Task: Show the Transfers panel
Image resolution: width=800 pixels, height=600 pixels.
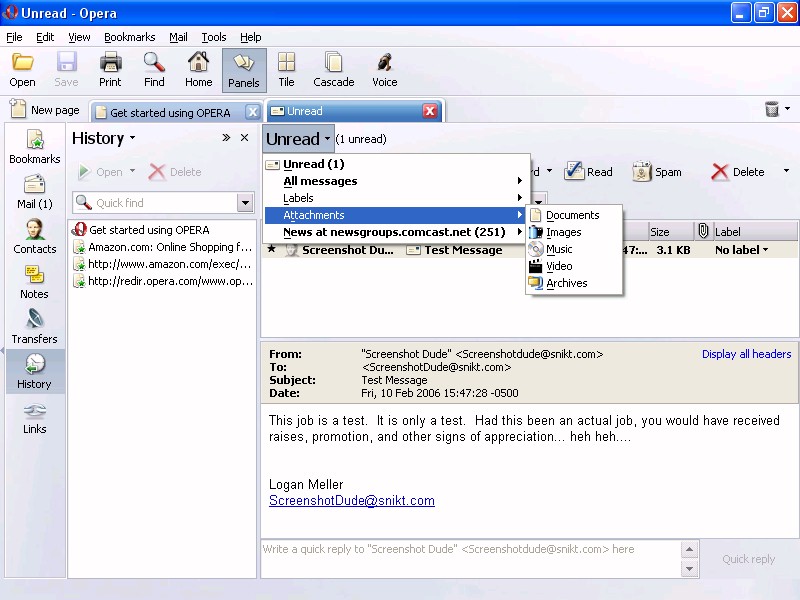Action: point(34,326)
